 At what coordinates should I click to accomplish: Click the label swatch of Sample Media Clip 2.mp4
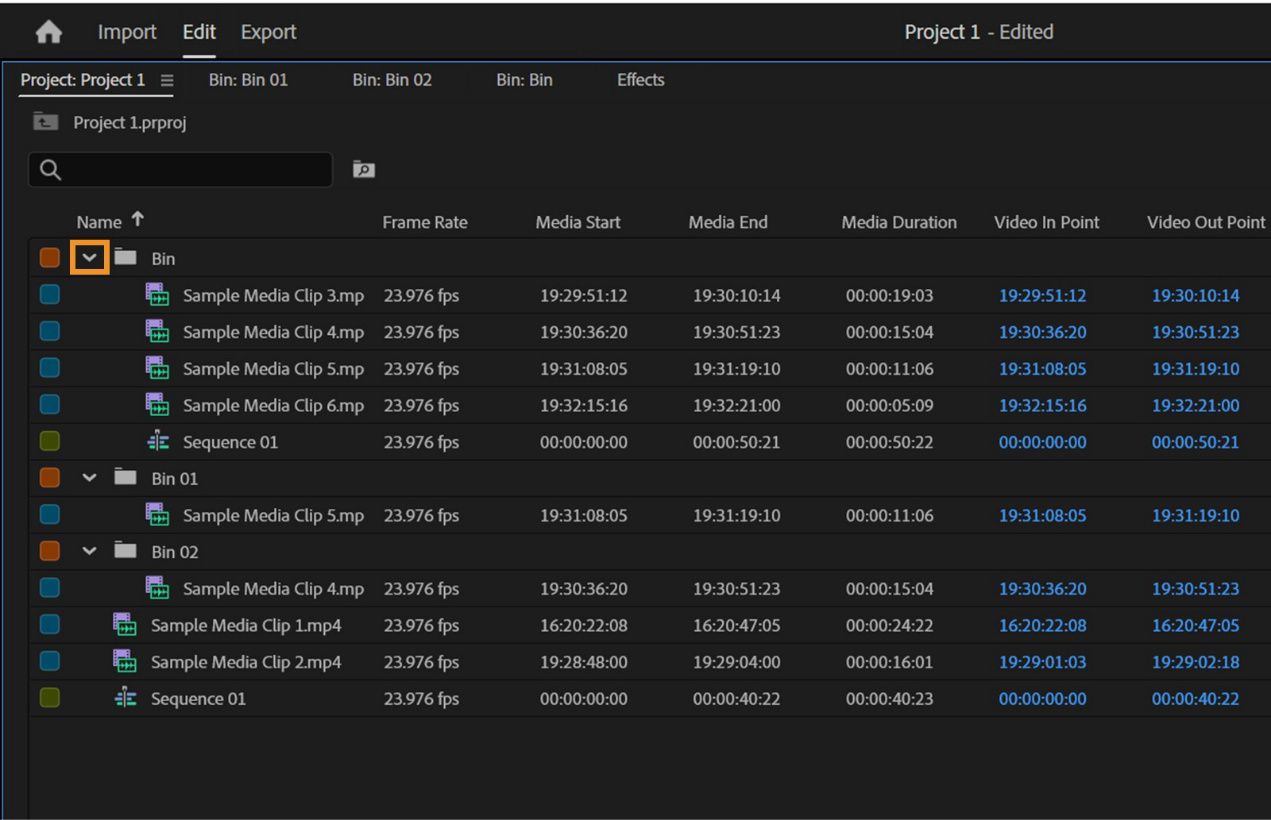50,662
